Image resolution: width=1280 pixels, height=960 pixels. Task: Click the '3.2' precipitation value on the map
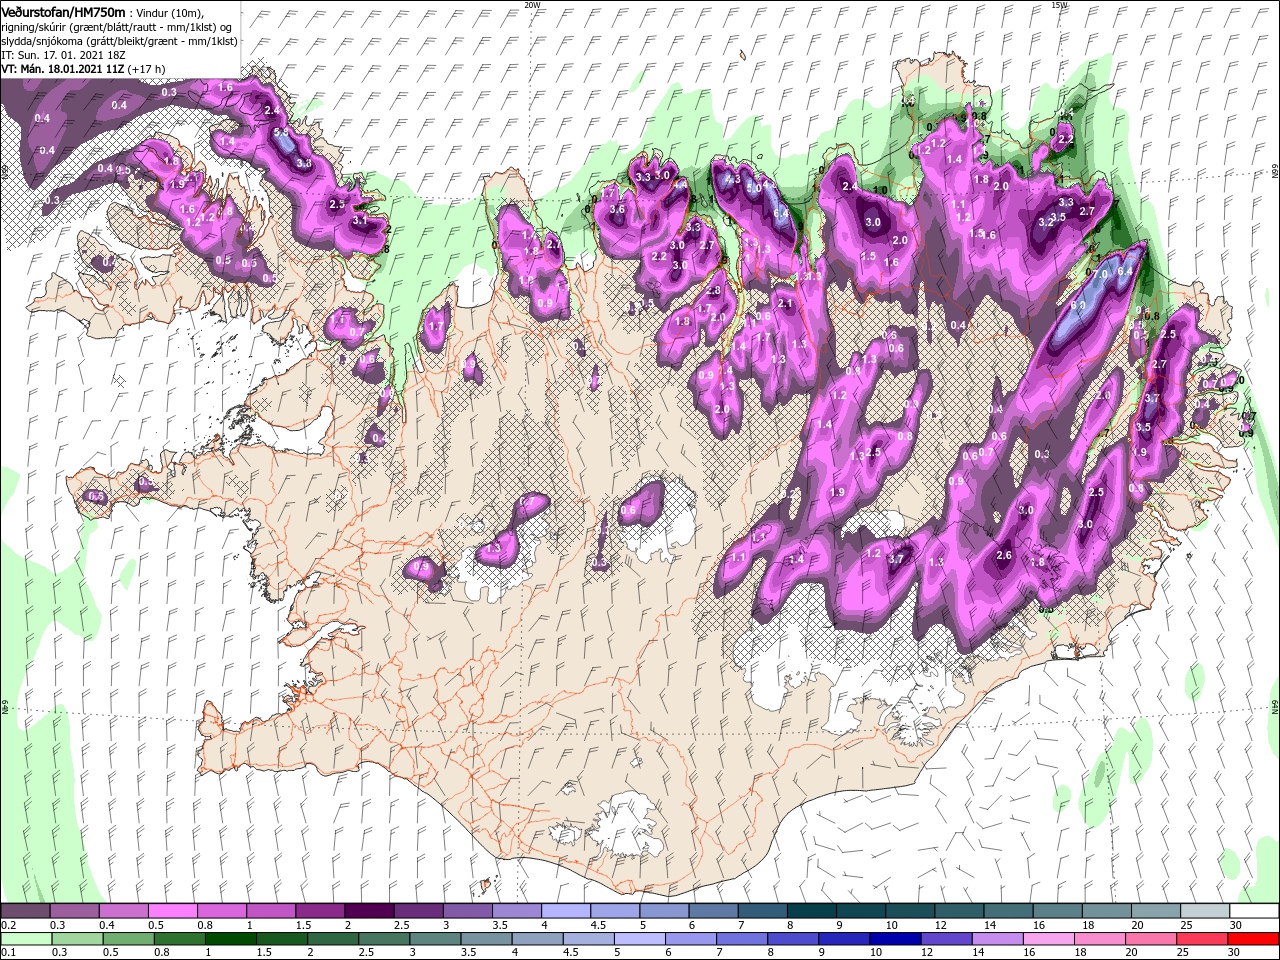pyautogui.click(x=1047, y=222)
